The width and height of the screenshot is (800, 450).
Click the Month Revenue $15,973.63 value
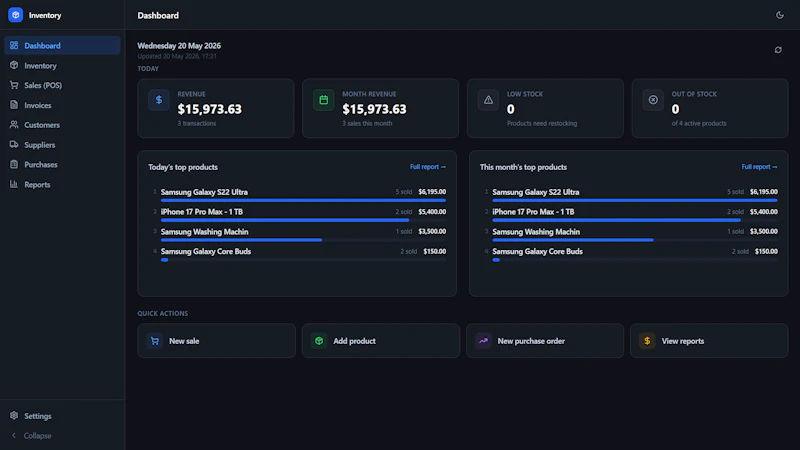pos(374,109)
